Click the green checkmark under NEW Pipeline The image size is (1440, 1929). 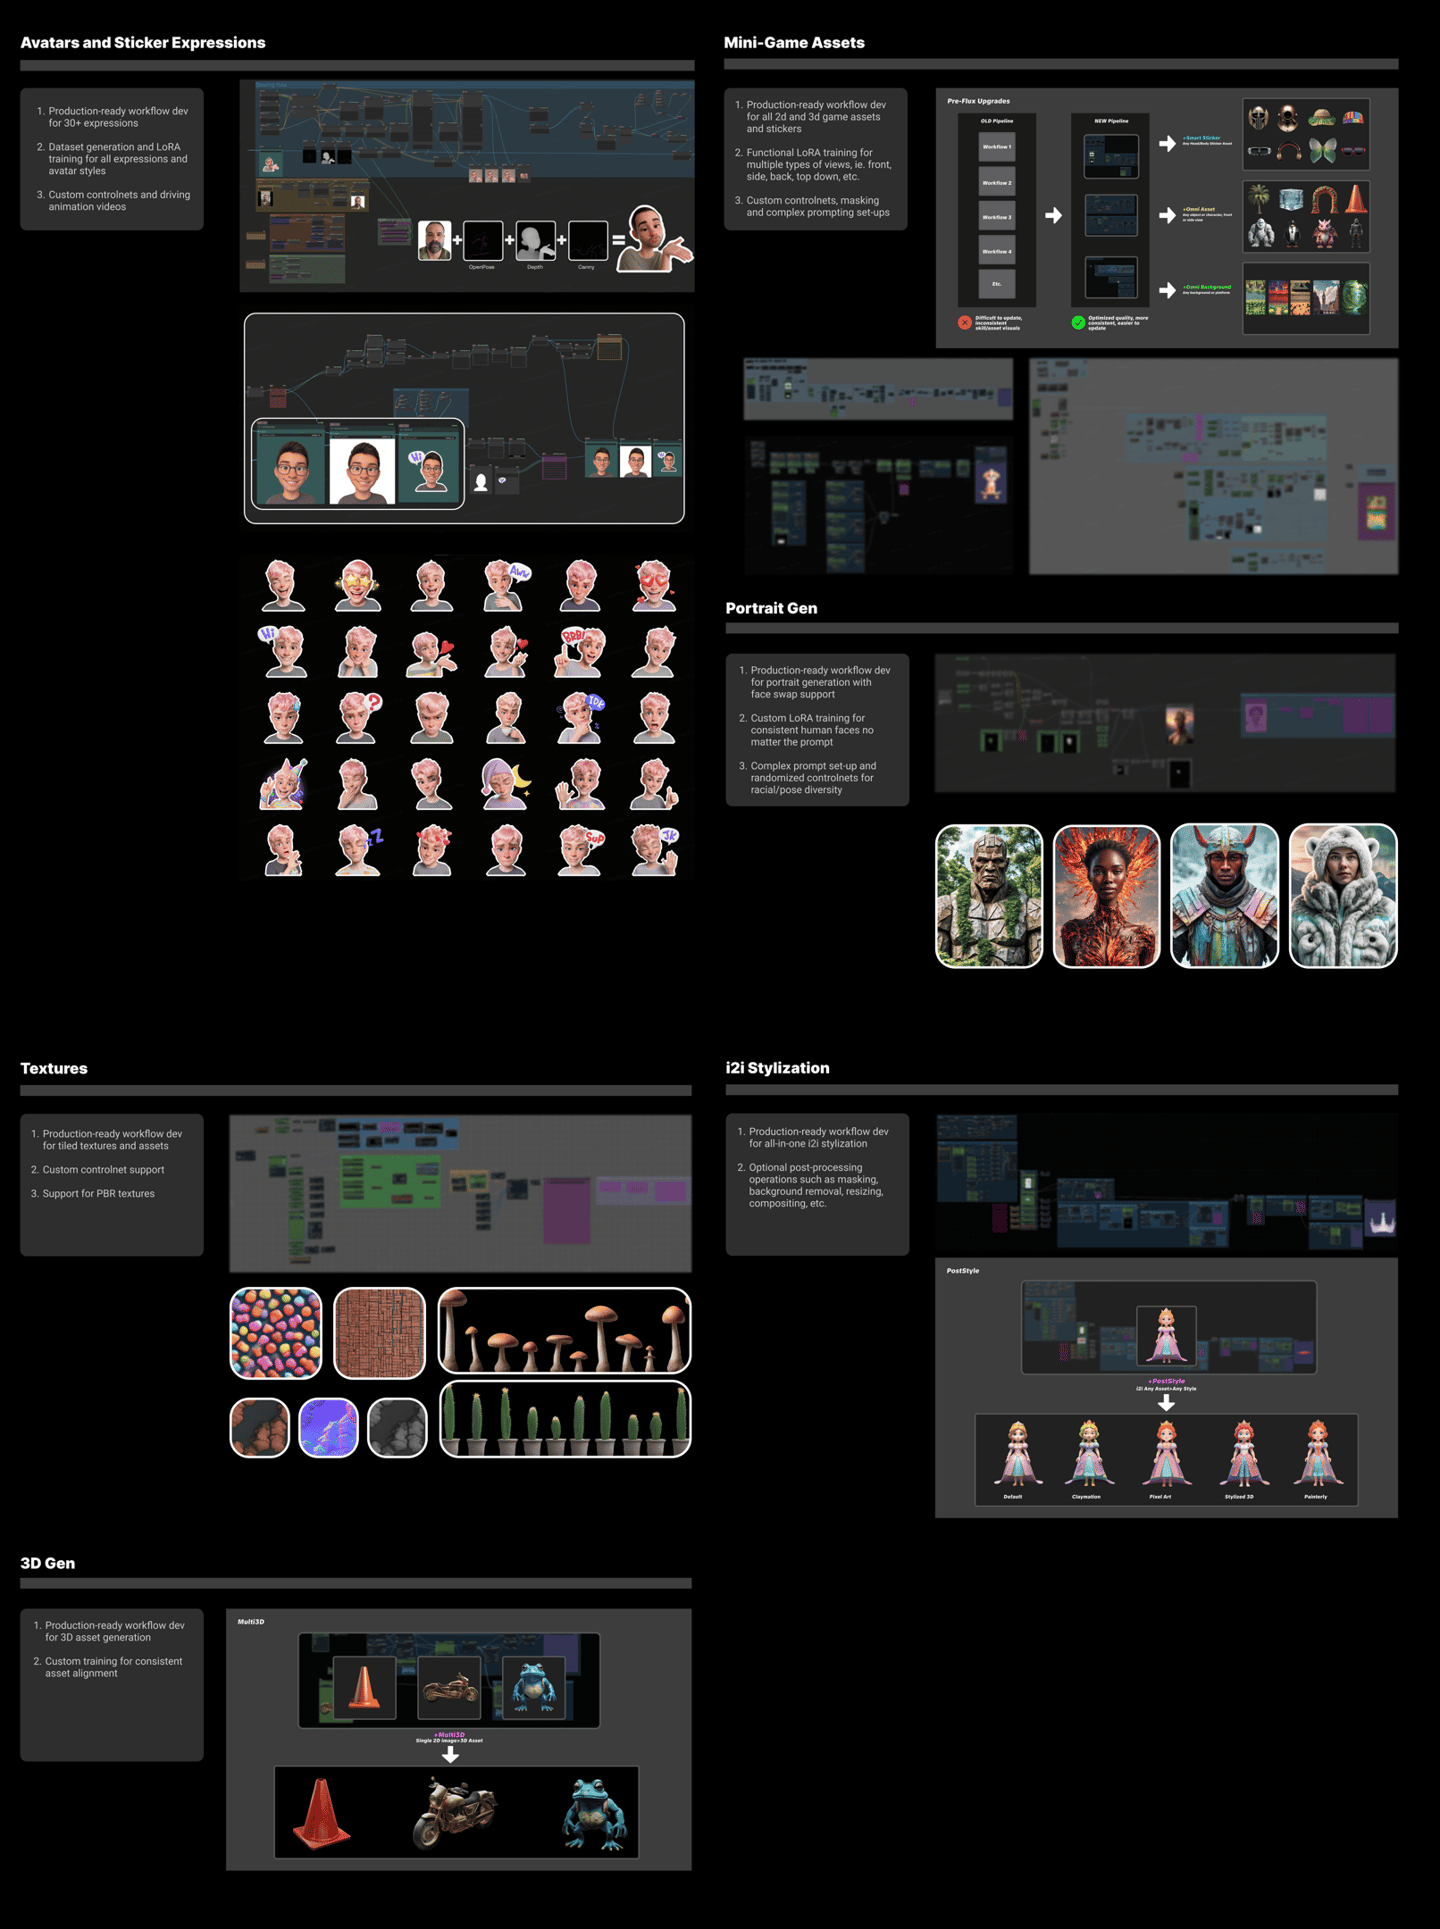(1078, 322)
